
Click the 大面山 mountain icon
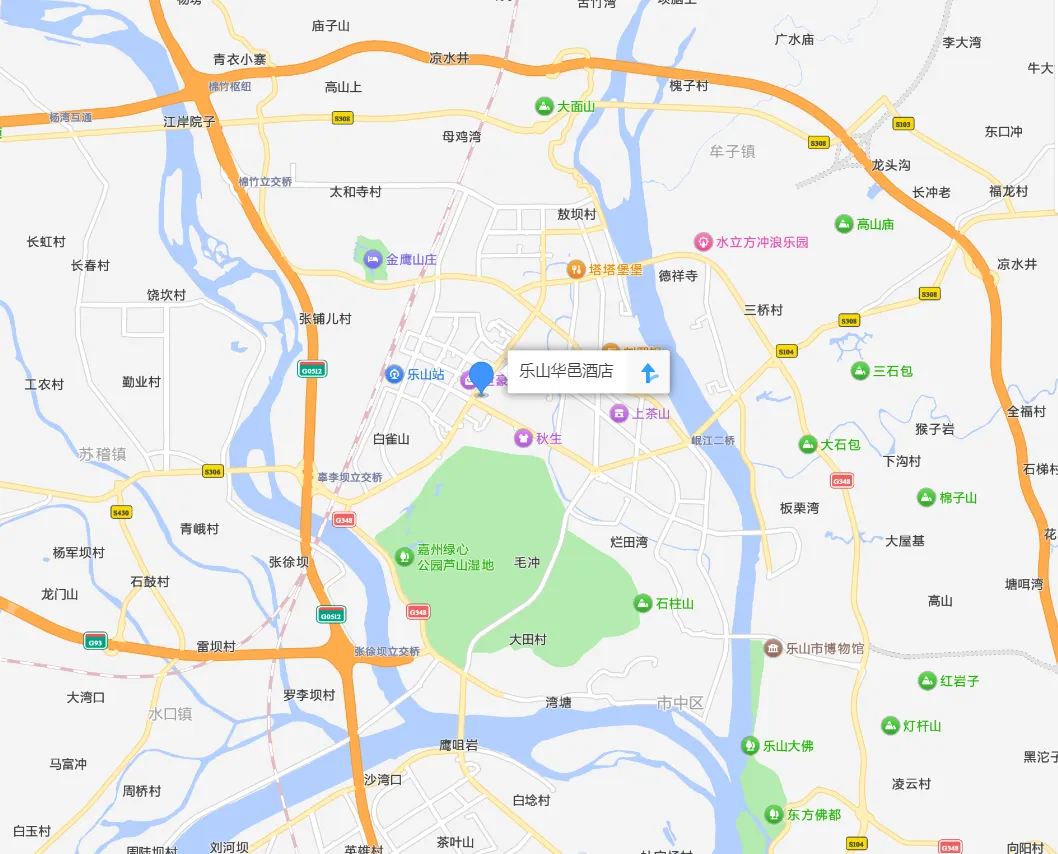point(544,106)
